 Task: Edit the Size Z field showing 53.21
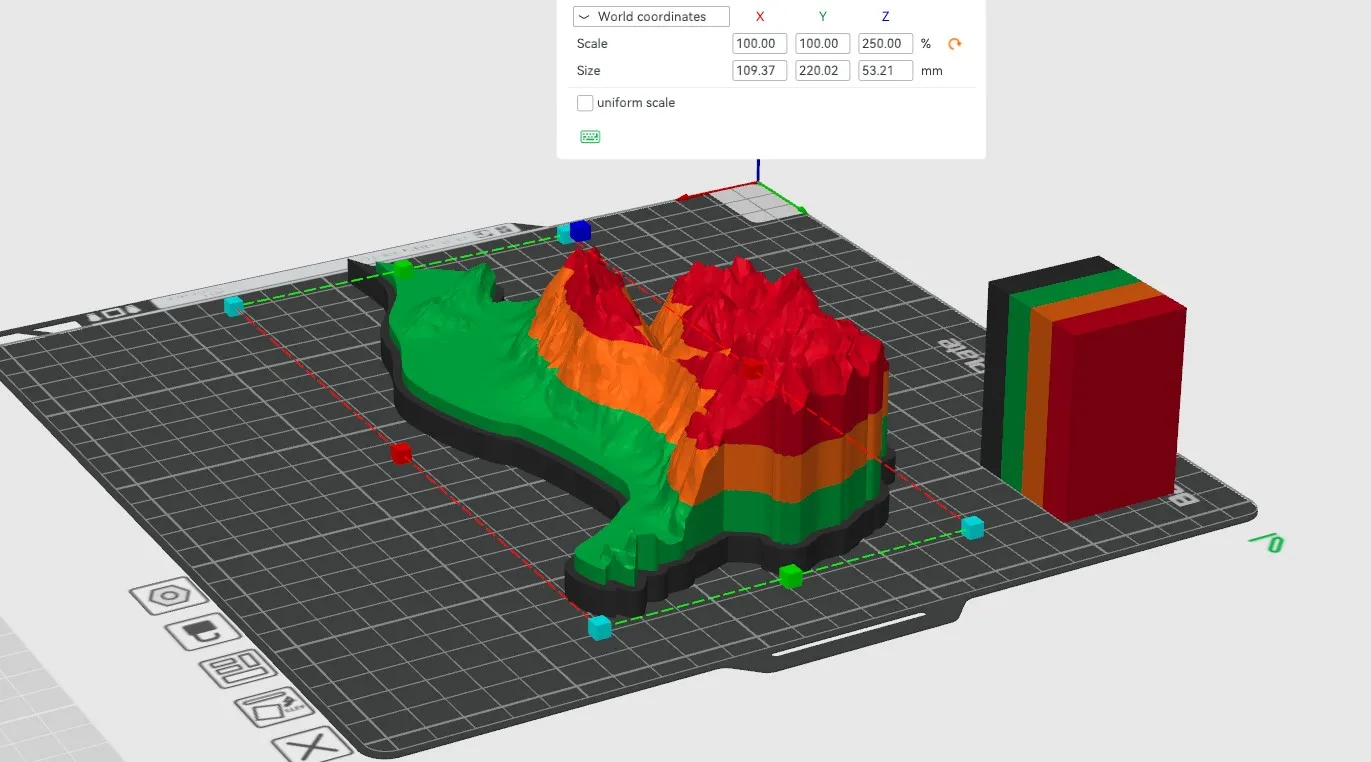[886, 71]
